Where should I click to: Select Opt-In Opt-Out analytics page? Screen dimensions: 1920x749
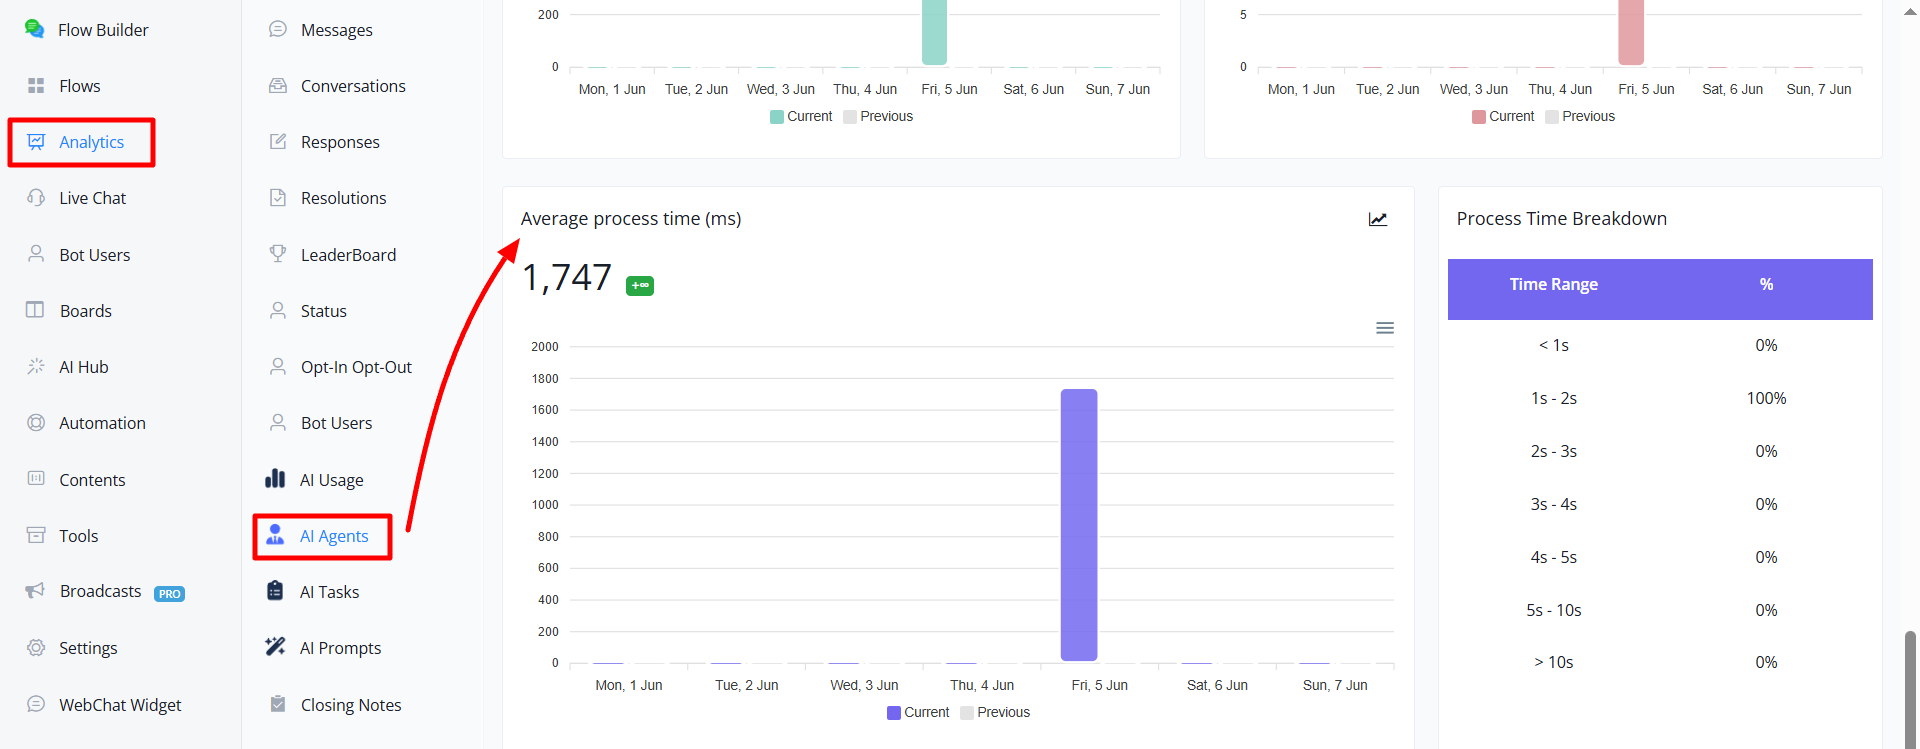(356, 367)
